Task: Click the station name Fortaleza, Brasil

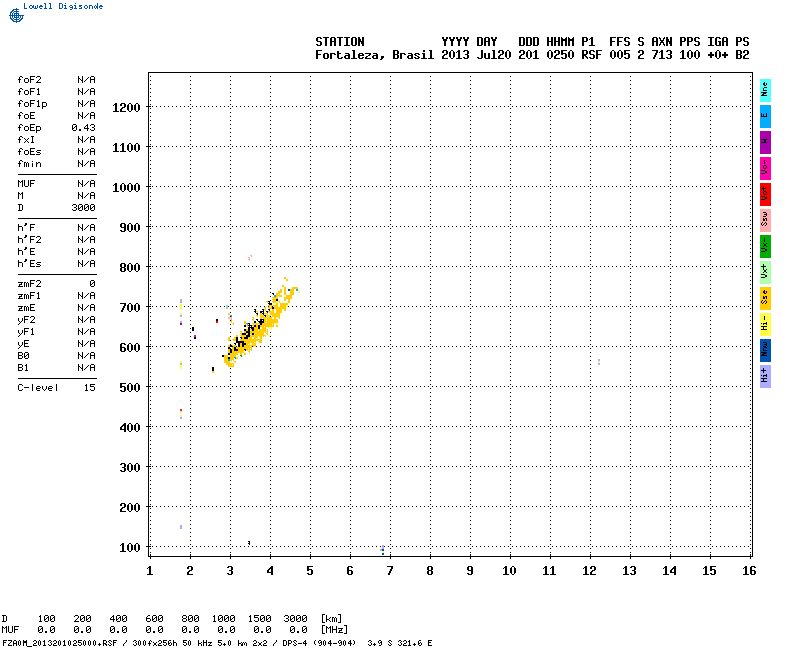Action: click(374, 55)
